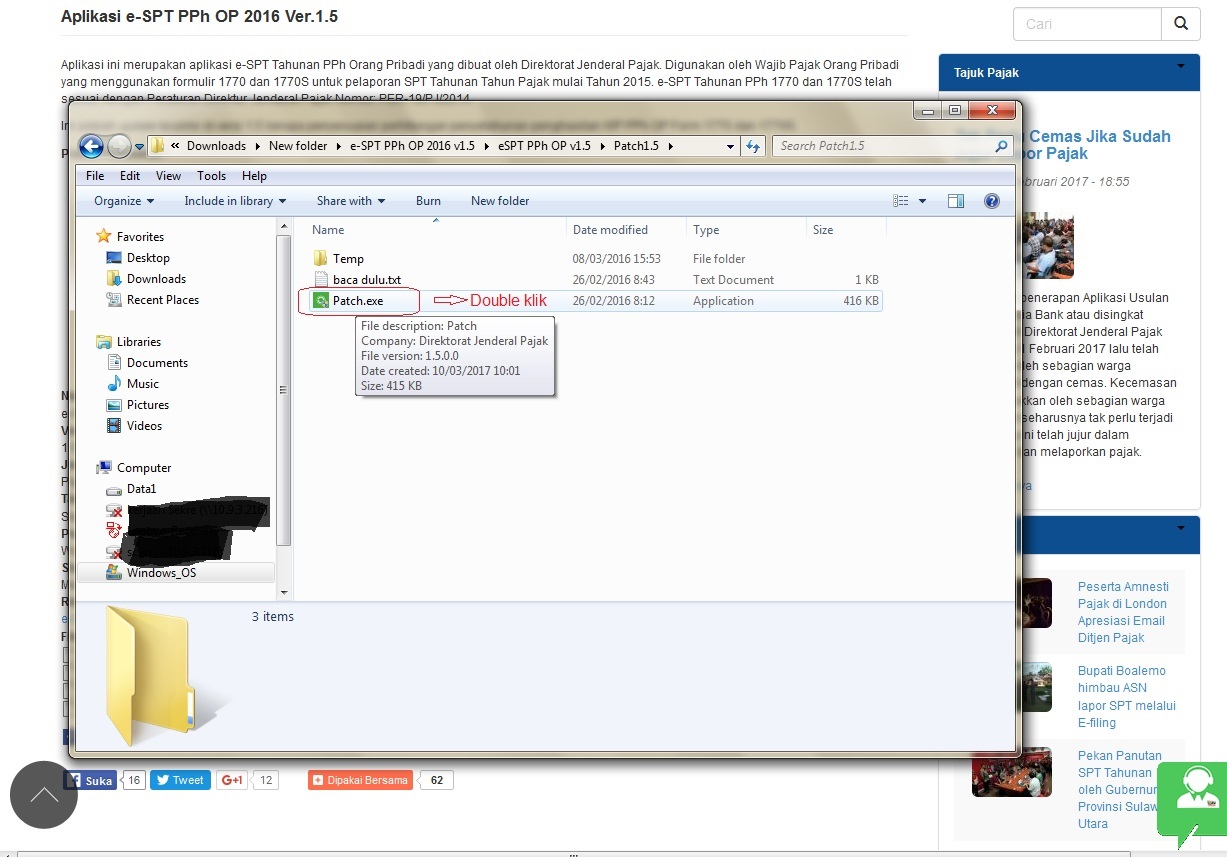Expand the Organize dropdown
Screen dimensions: 1227x857
[124, 201]
